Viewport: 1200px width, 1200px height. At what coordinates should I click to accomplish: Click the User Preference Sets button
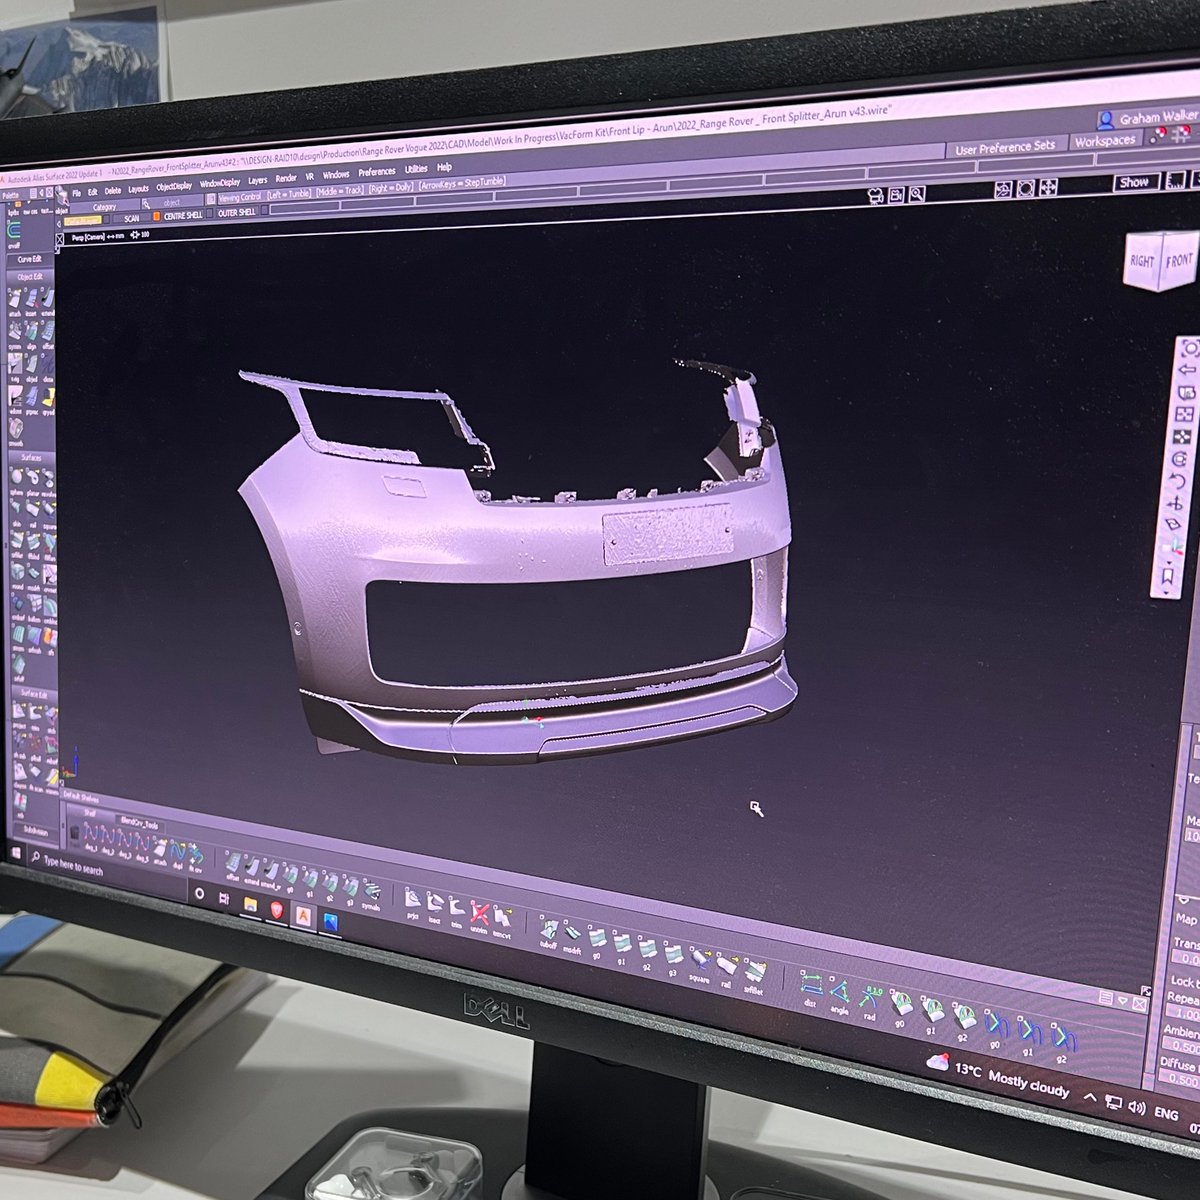(x=1006, y=147)
